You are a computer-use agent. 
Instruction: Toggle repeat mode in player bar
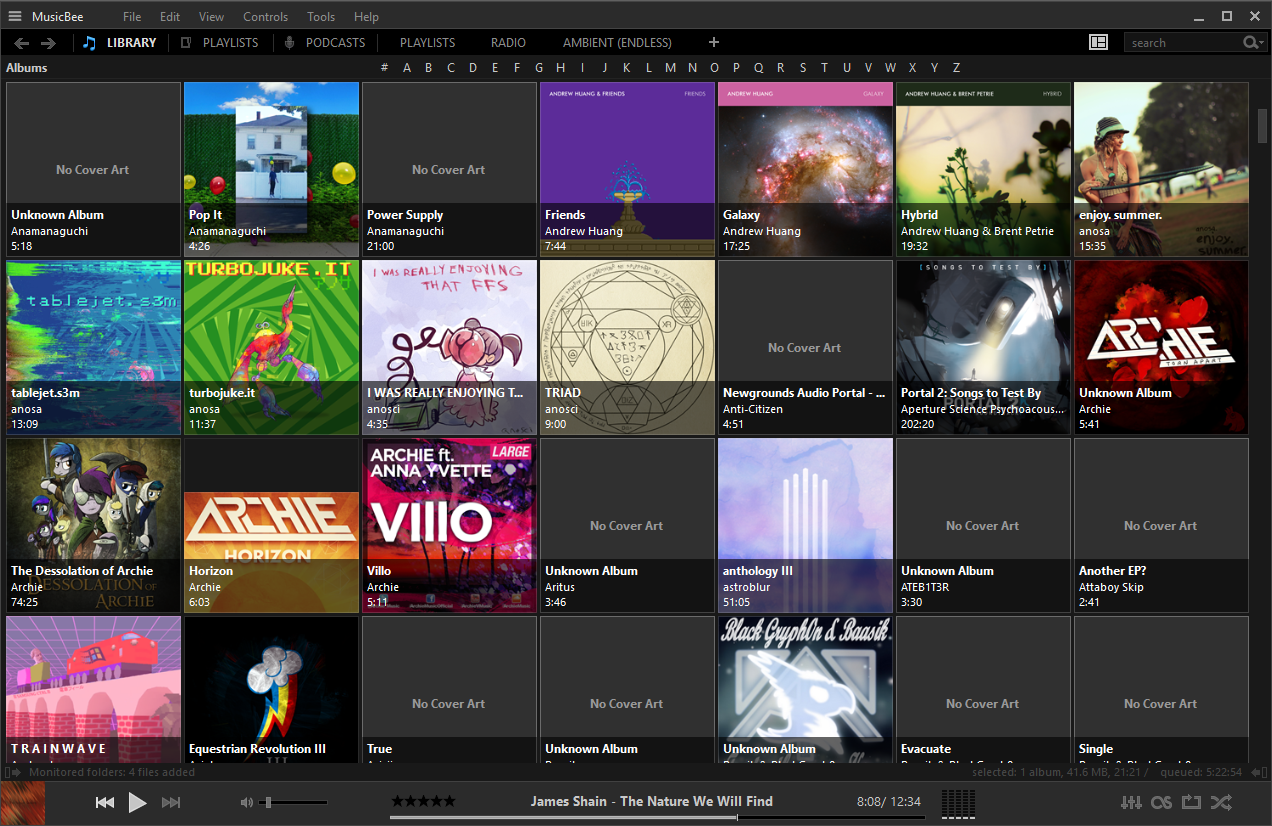[1191, 802]
